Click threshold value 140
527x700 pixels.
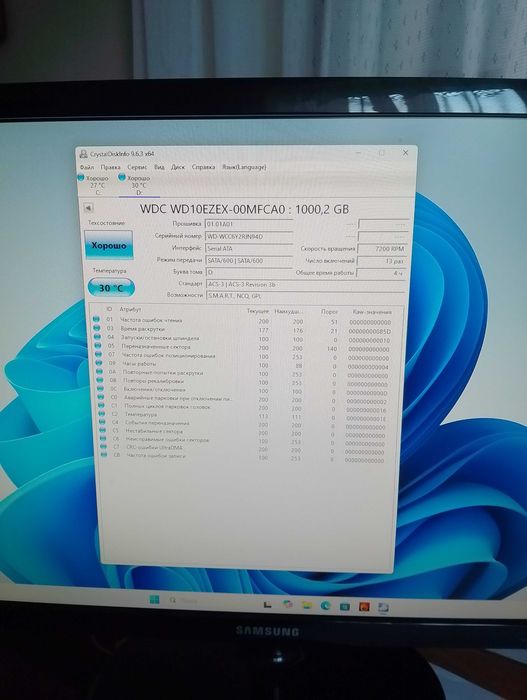[331, 349]
